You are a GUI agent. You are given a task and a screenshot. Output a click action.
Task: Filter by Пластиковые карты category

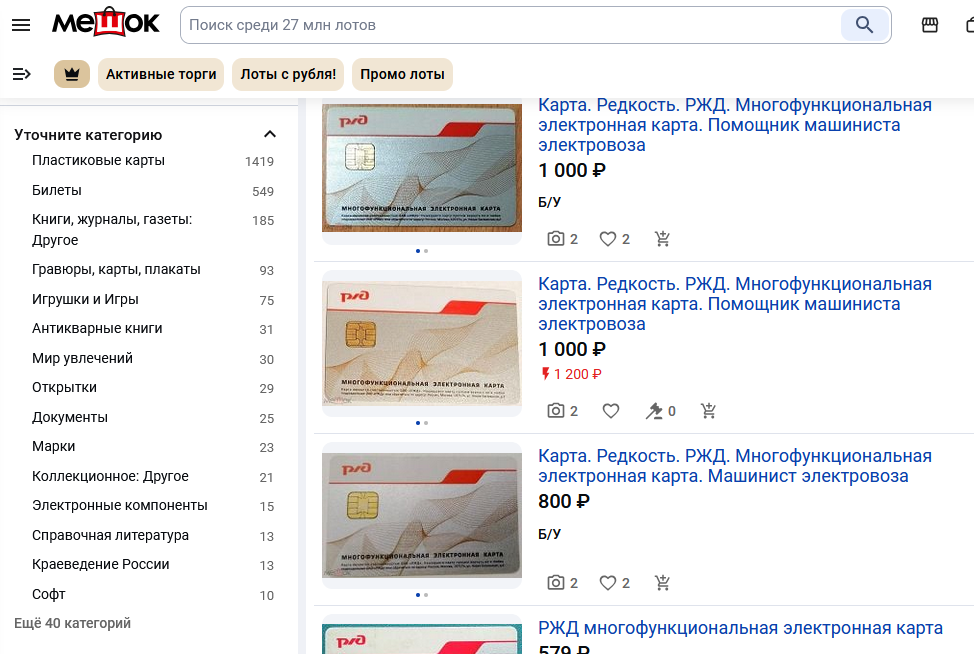[98, 160]
